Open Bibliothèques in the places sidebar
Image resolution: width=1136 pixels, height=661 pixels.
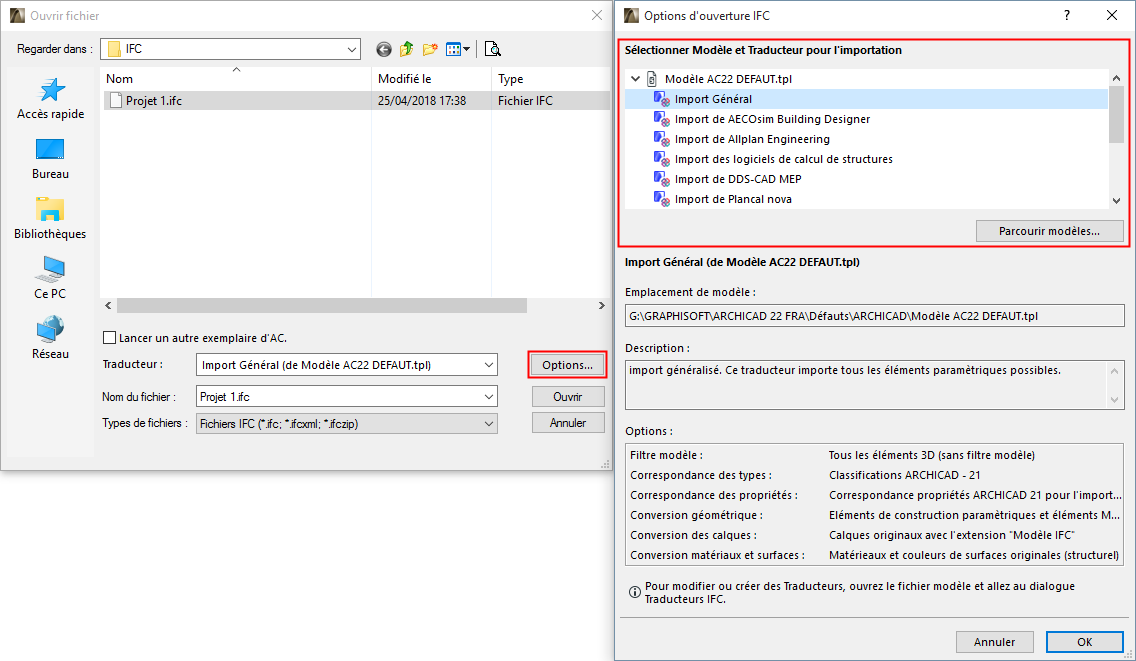tap(50, 218)
